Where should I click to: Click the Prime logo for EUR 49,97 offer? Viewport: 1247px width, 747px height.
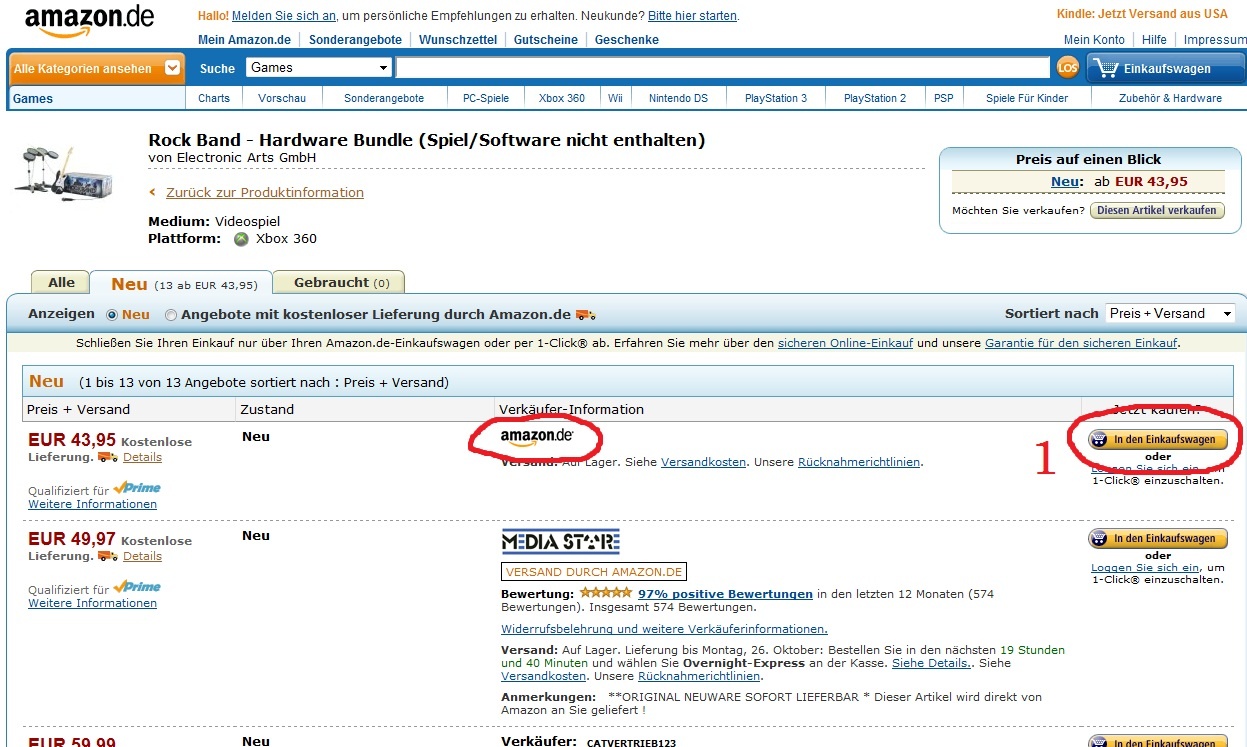137,587
